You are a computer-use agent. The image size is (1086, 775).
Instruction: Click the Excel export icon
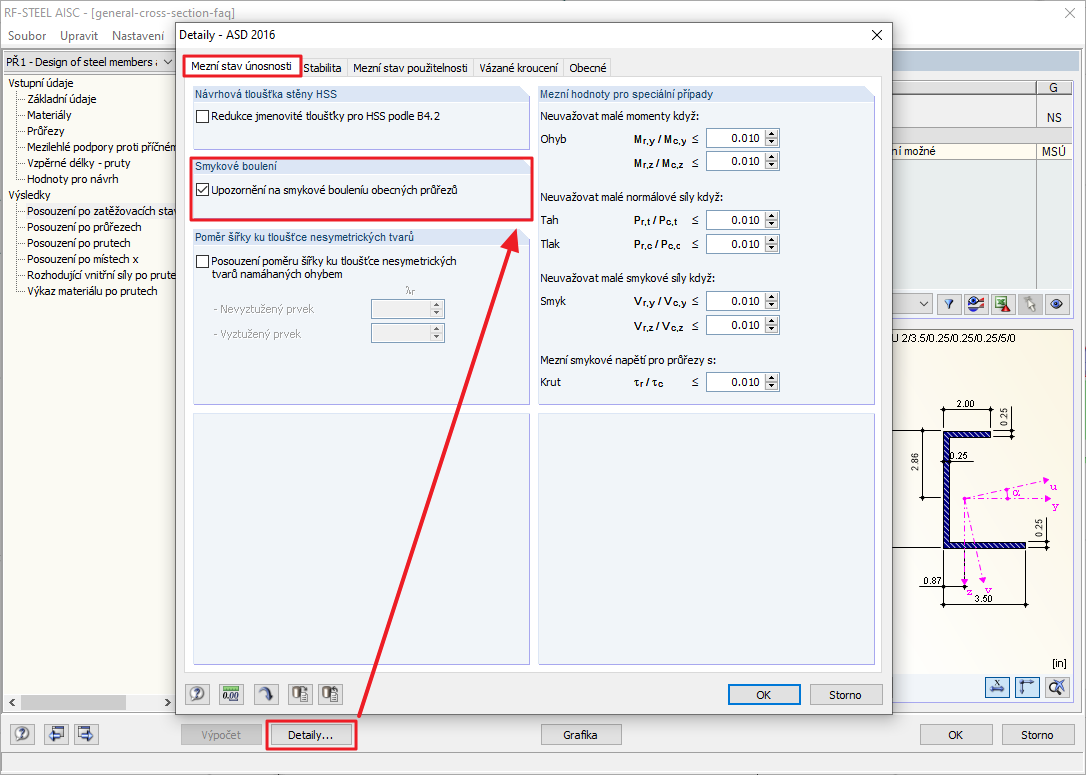point(1003,304)
